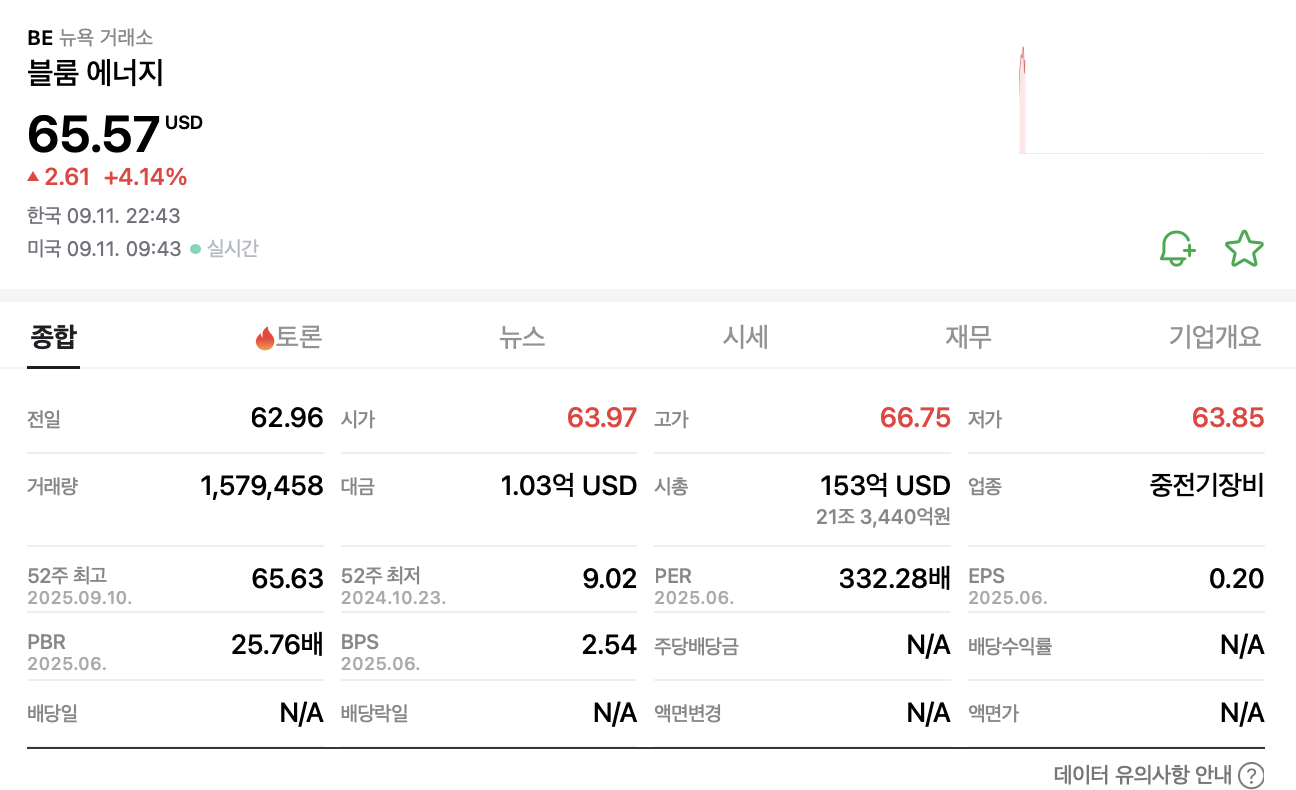Select the 종합 tab
Image resolution: width=1296 pixels, height=790 pixels.
pos(53,337)
